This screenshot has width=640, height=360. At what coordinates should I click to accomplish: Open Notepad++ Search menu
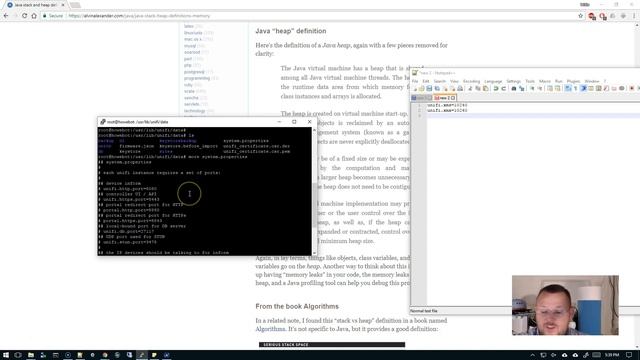point(440,81)
